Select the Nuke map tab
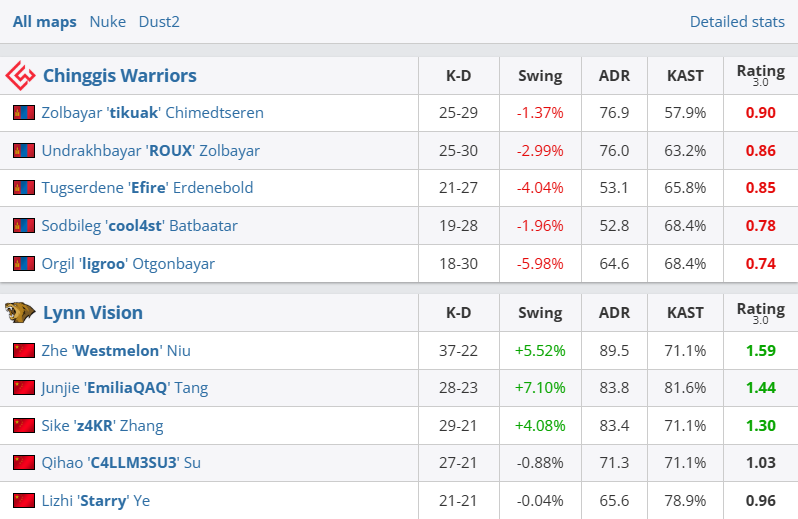The image size is (798, 519). [x=108, y=21]
